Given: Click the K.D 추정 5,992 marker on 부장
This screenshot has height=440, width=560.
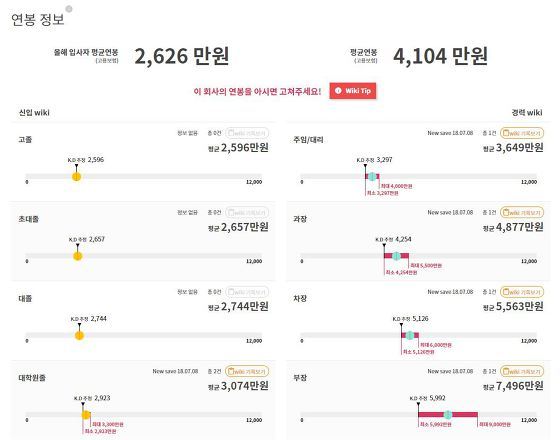Looking at the screenshot, I should [x=428, y=398].
